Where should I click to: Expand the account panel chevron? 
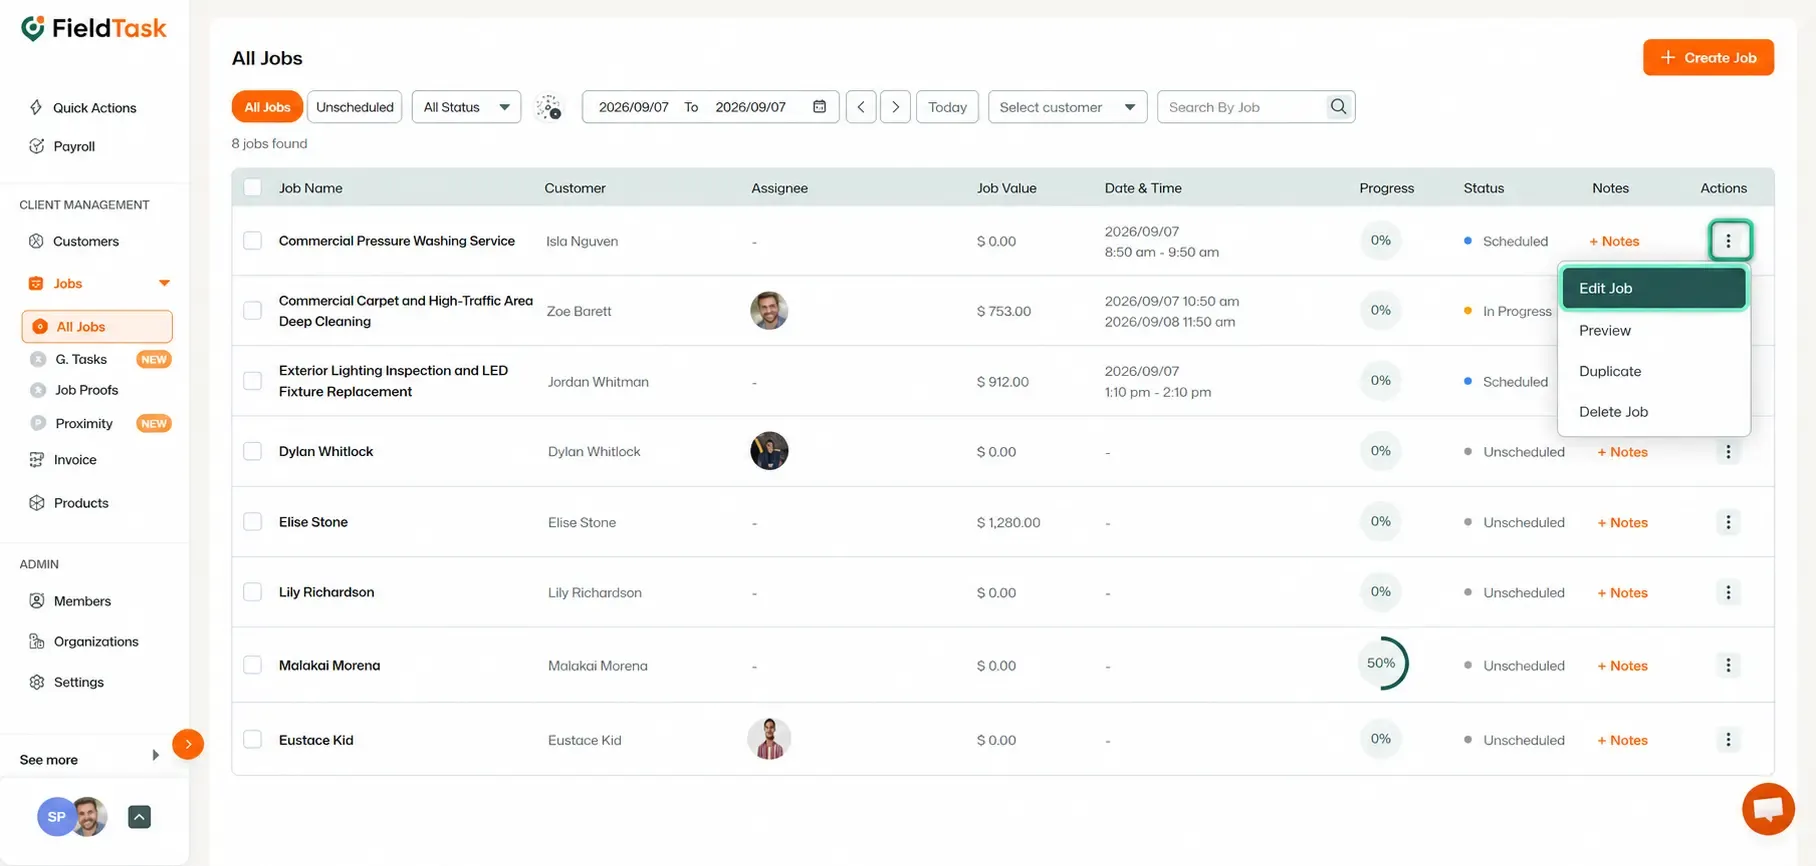click(x=140, y=817)
